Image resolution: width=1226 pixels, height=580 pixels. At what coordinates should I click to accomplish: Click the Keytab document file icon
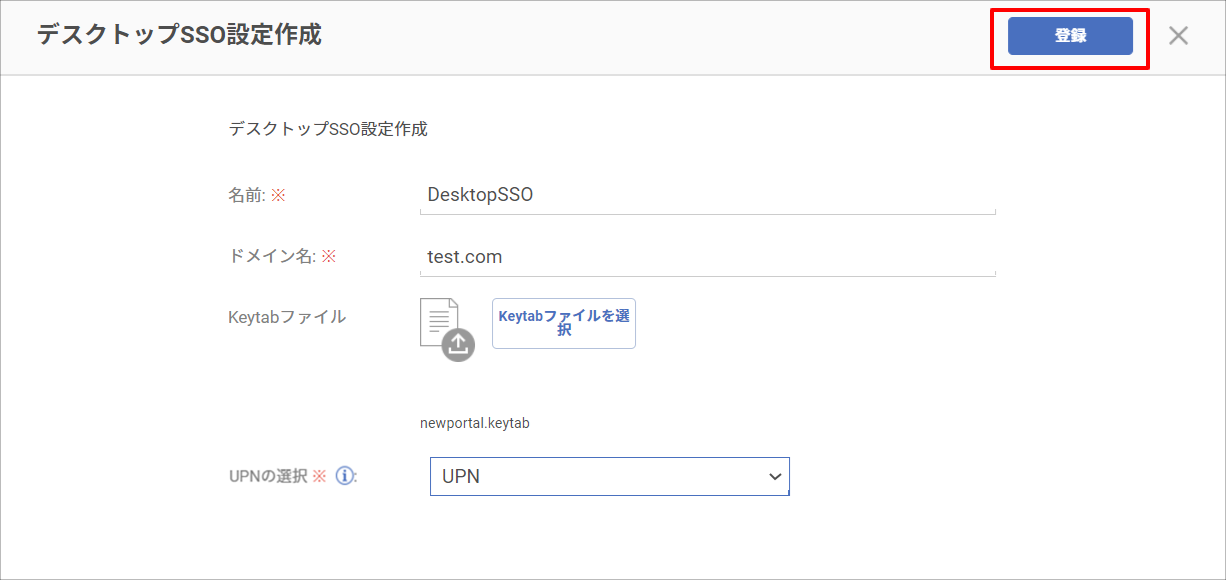coord(440,322)
